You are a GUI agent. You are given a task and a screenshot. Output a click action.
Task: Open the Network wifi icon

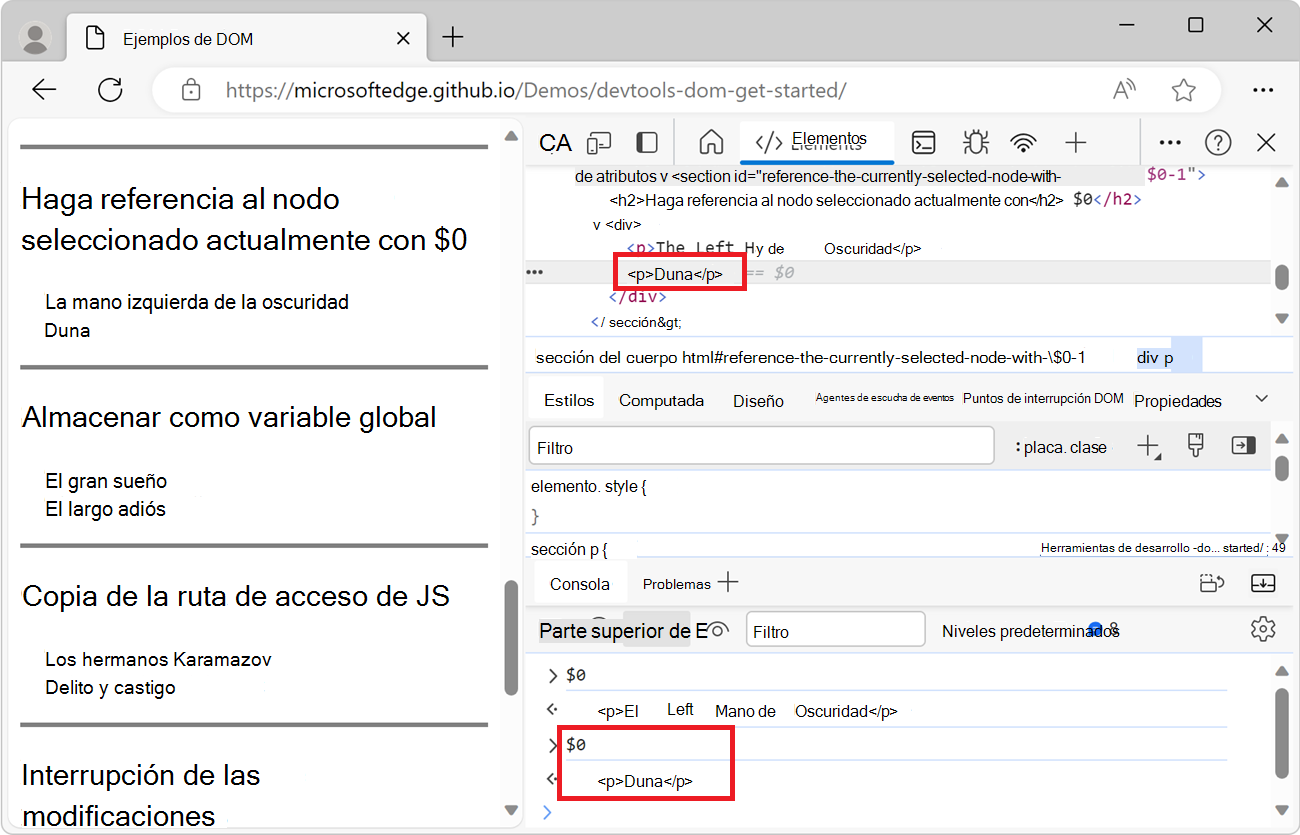(1023, 143)
